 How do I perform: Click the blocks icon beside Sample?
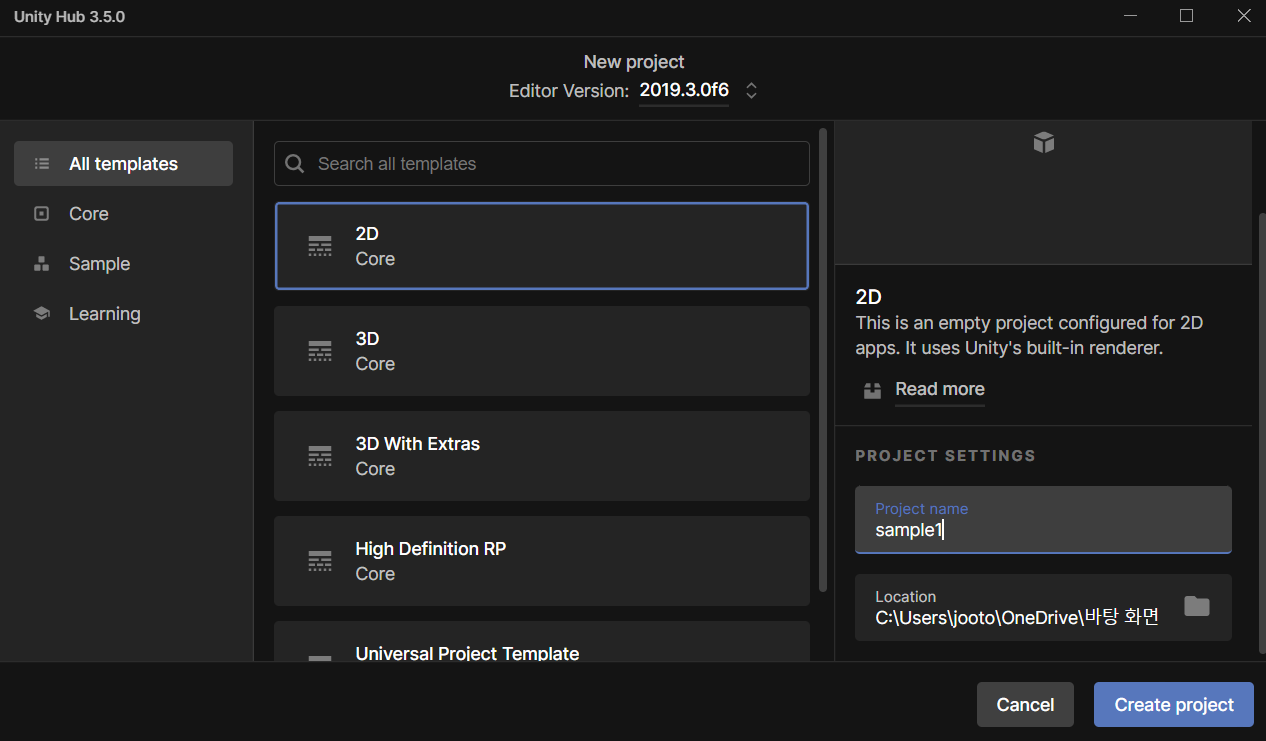point(41,264)
